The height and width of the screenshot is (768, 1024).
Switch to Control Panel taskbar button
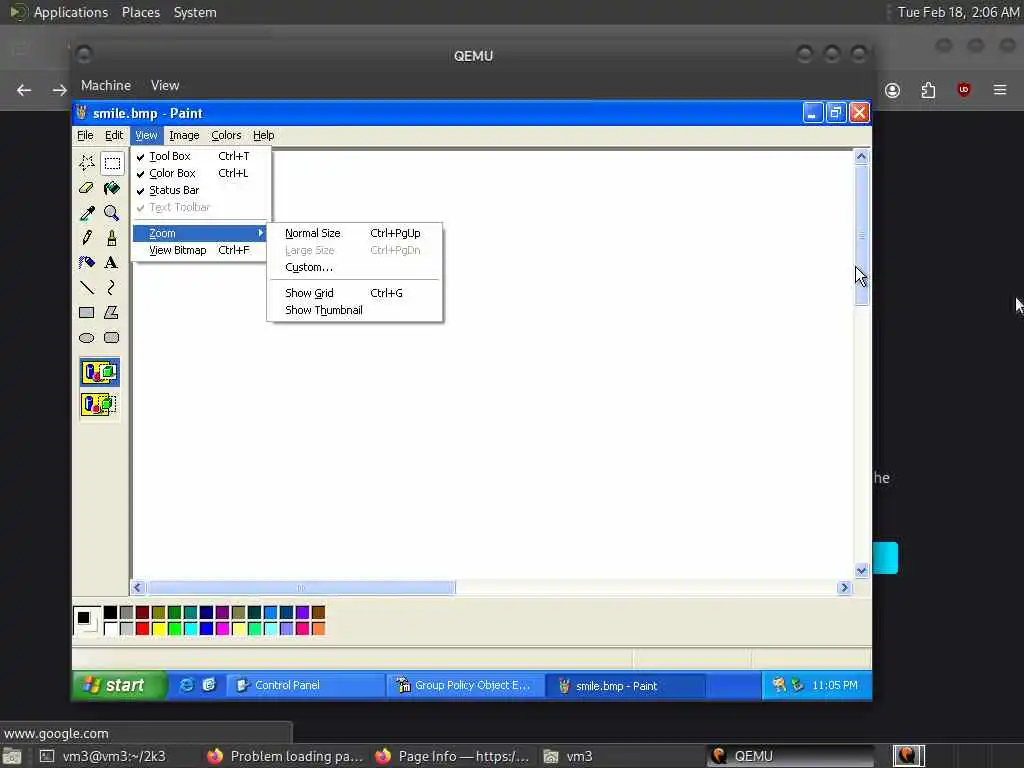click(306, 685)
